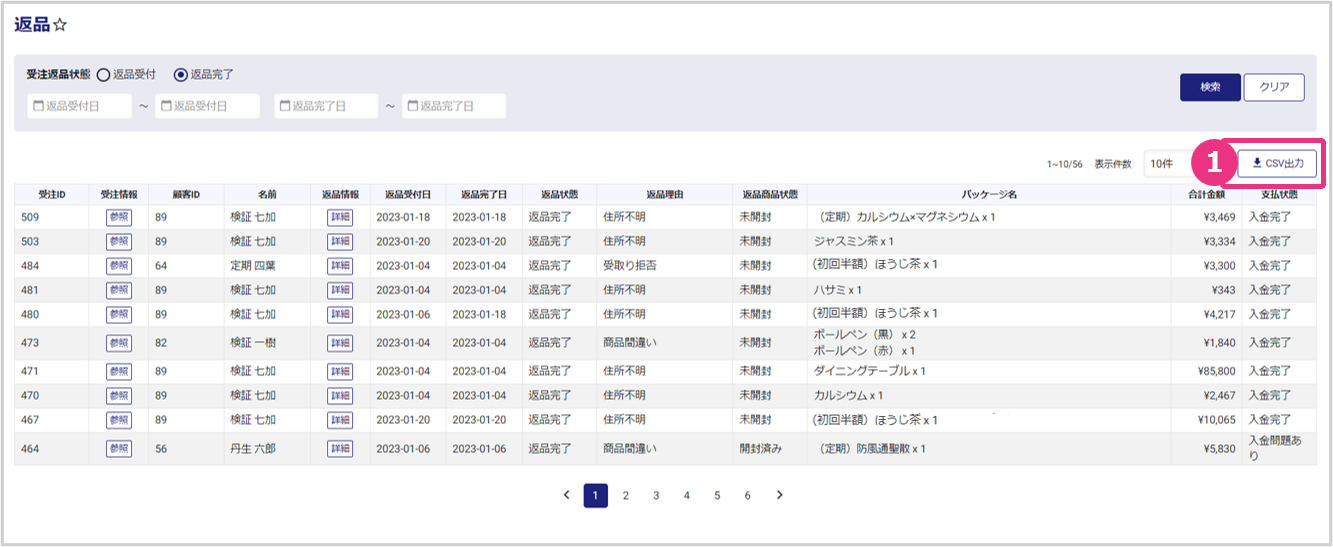Click the calendar icon in first 返品完了日 field
Screen dimensions: 1333x547
coord(285,106)
